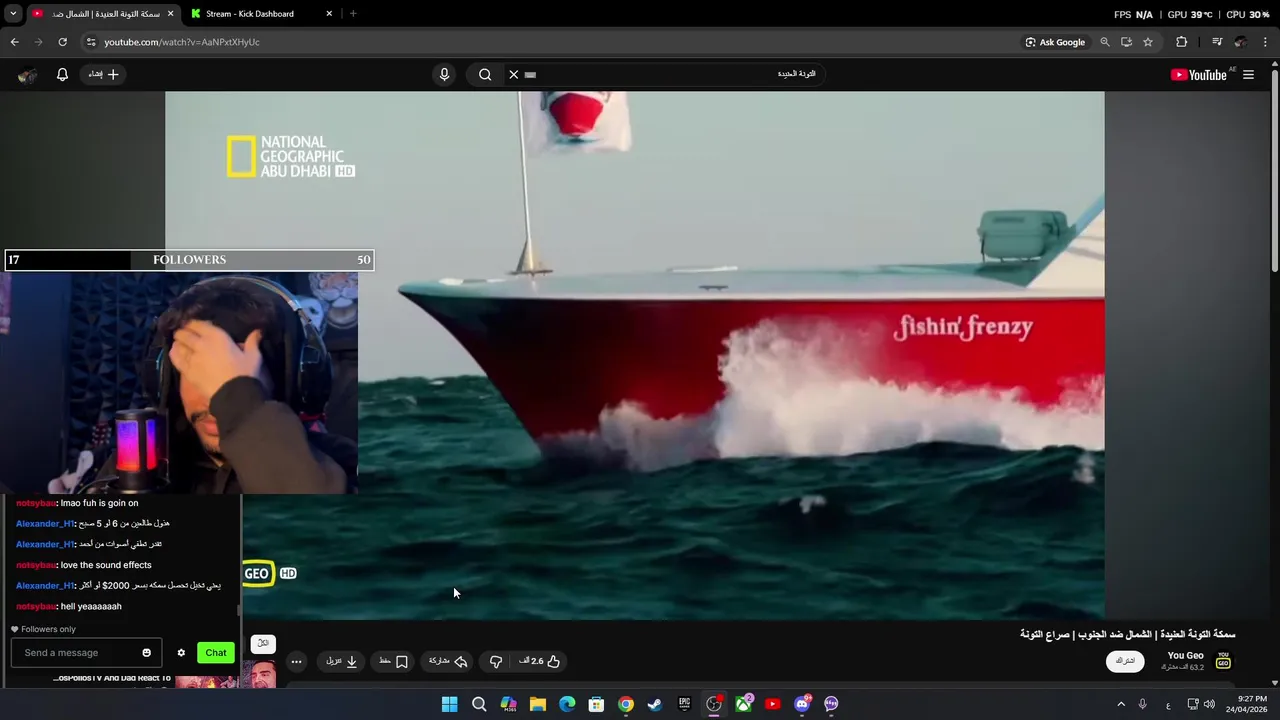Open YouTube app from taskbar
1280x720 pixels.
tap(772, 704)
